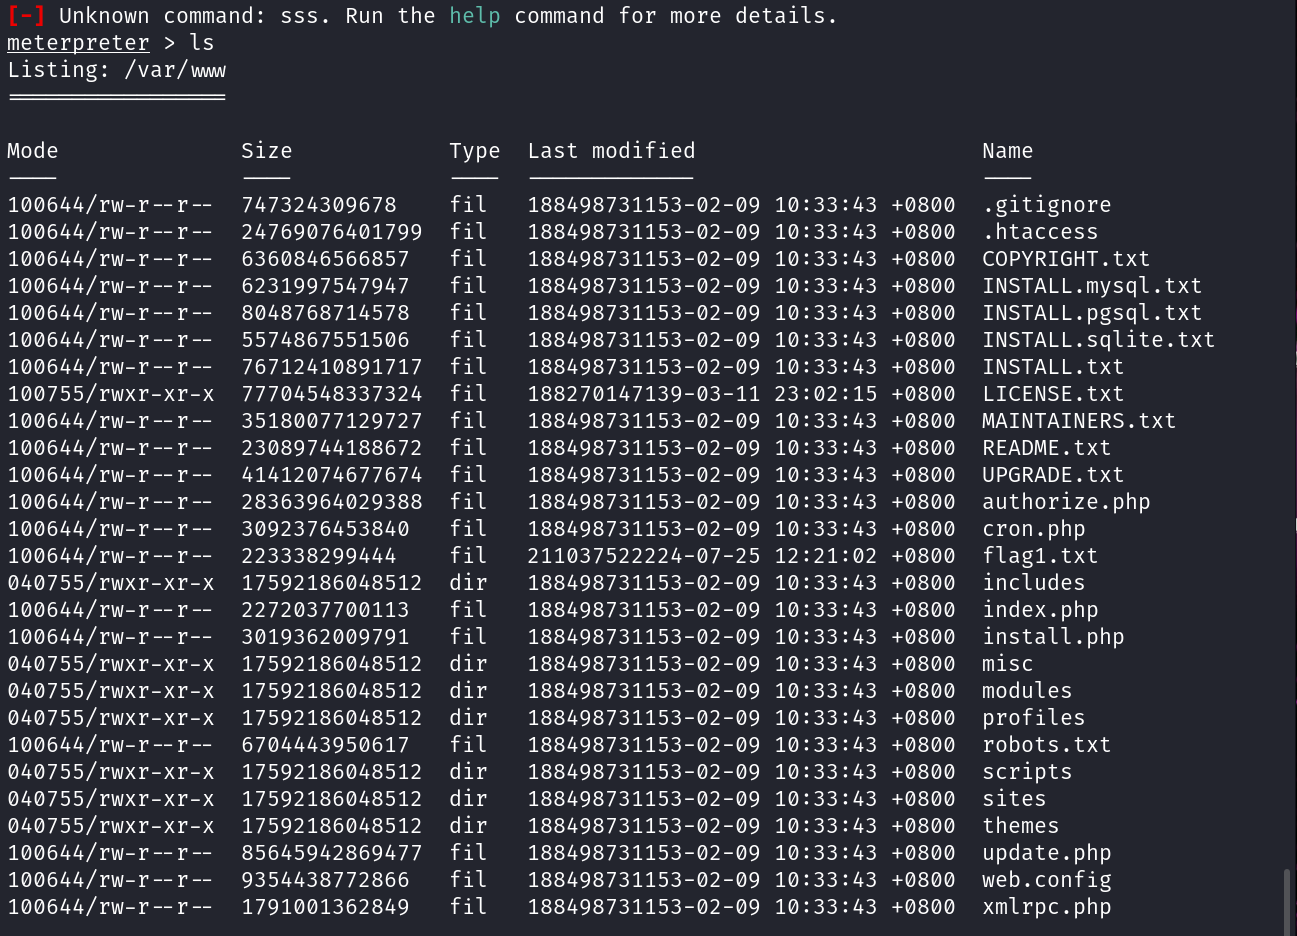The width and height of the screenshot is (1297, 936).
Task: Click the Mode column header
Action: click(x=33, y=151)
